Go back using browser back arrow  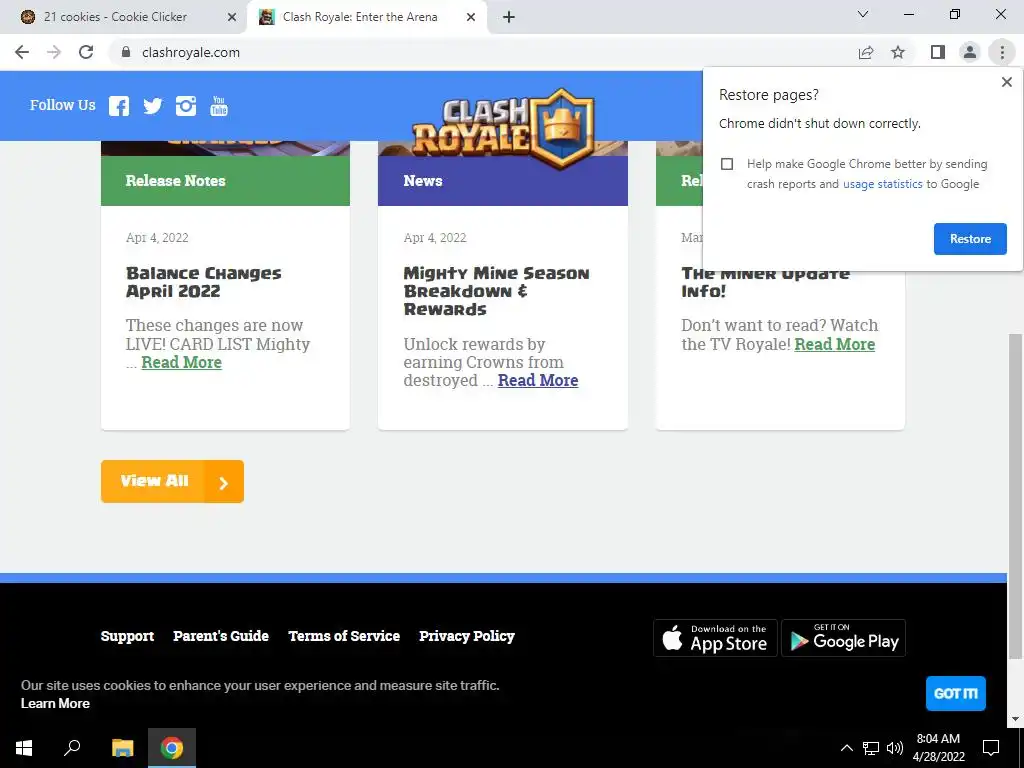(x=22, y=52)
